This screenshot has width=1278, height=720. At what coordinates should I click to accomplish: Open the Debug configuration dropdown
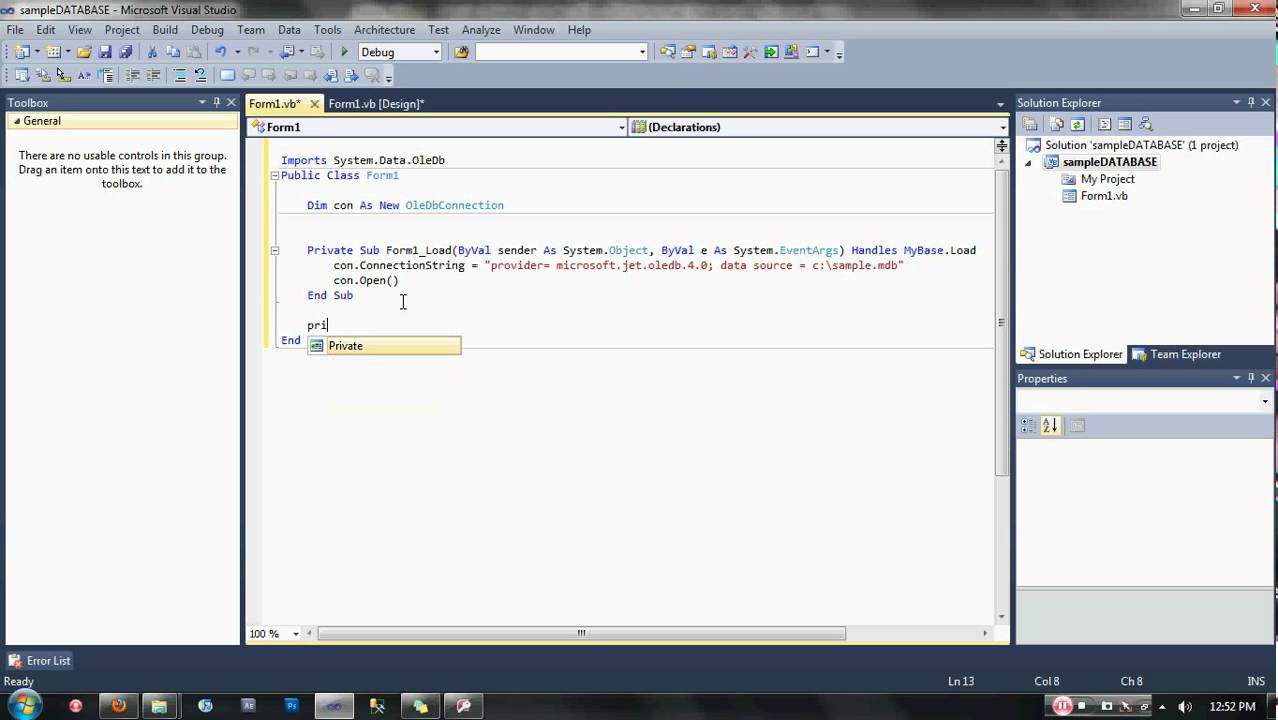click(436, 52)
